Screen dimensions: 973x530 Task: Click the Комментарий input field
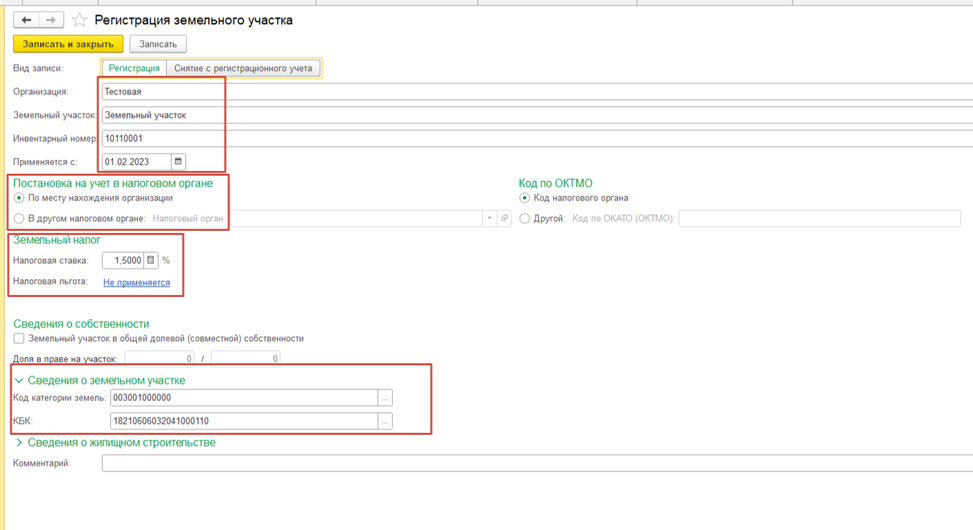[x=537, y=464]
